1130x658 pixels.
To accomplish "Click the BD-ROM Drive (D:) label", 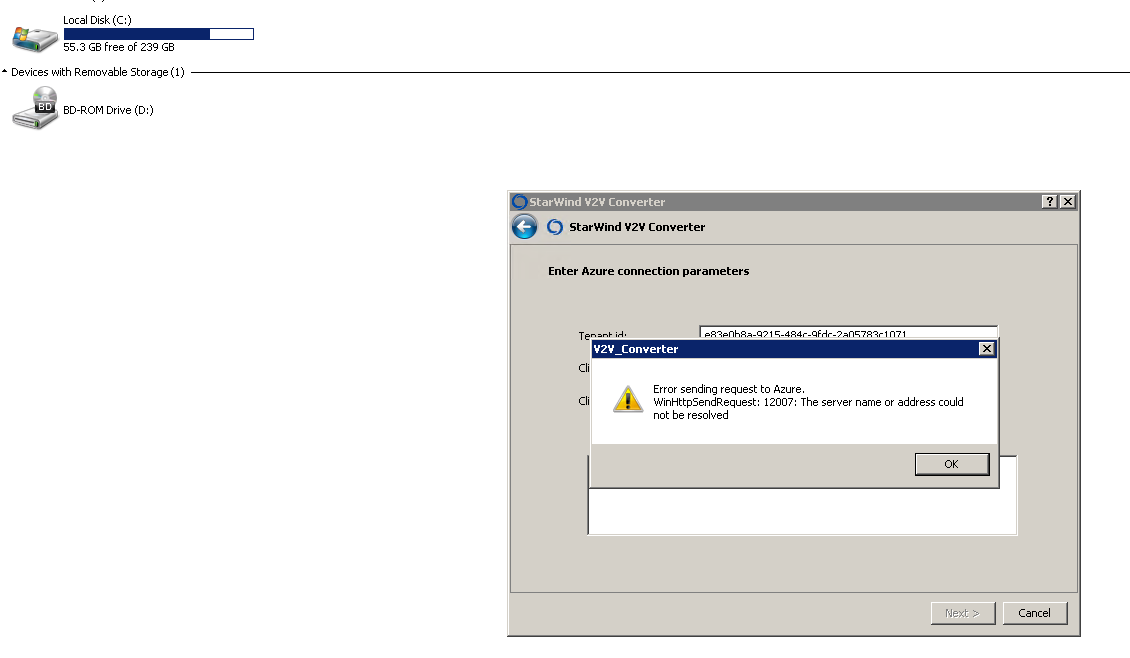I will click(108, 110).
